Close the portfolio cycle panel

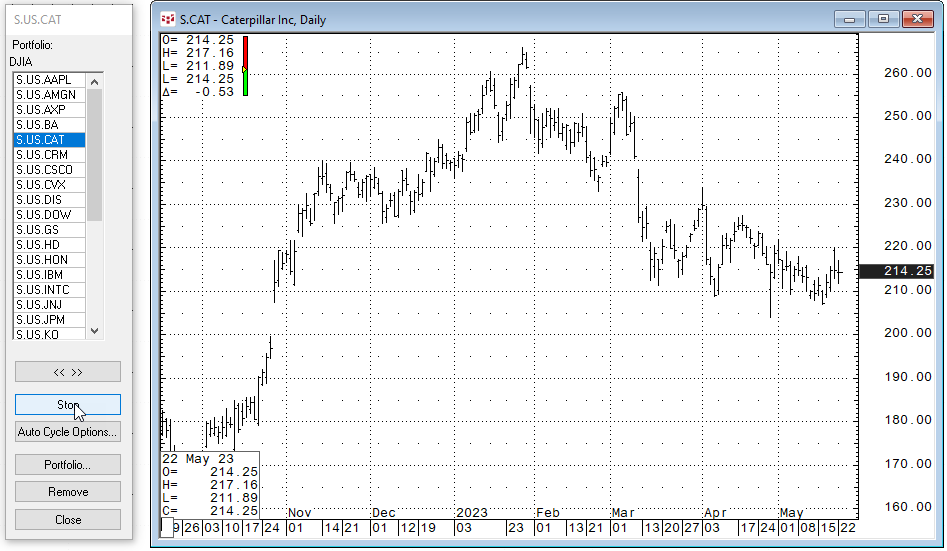click(68, 520)
